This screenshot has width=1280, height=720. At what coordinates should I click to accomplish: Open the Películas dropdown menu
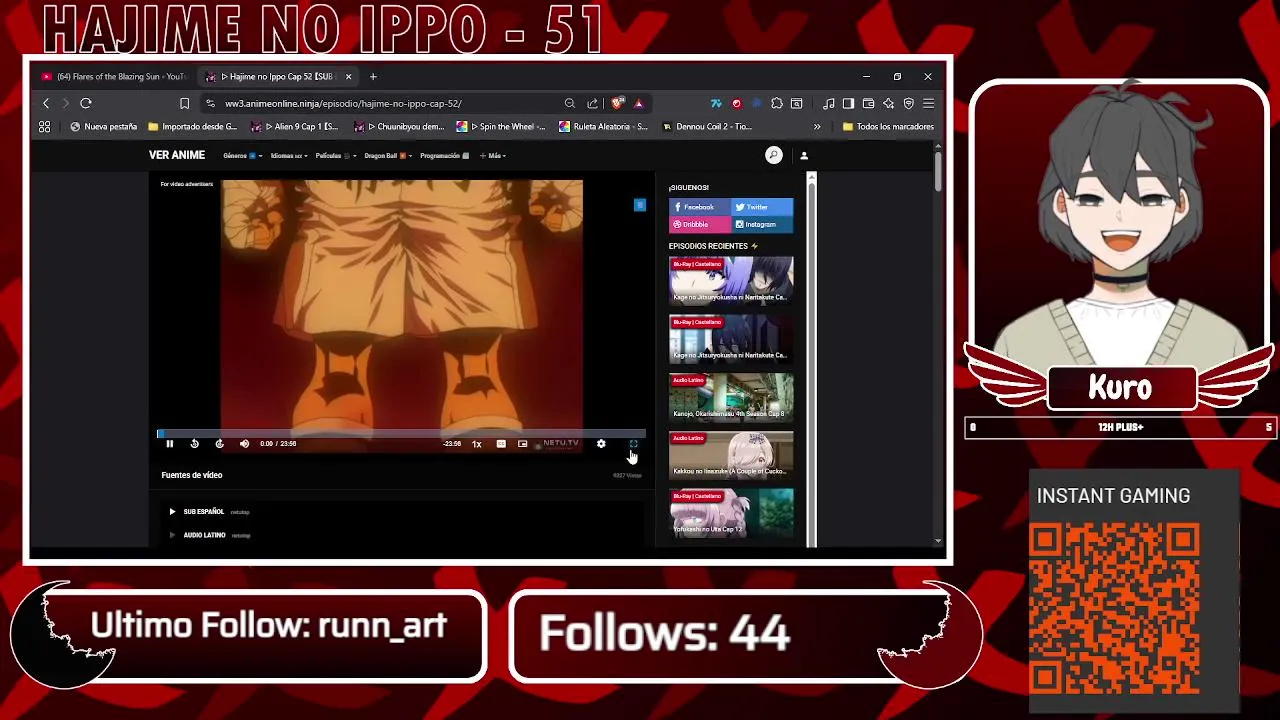coord(334,156)
